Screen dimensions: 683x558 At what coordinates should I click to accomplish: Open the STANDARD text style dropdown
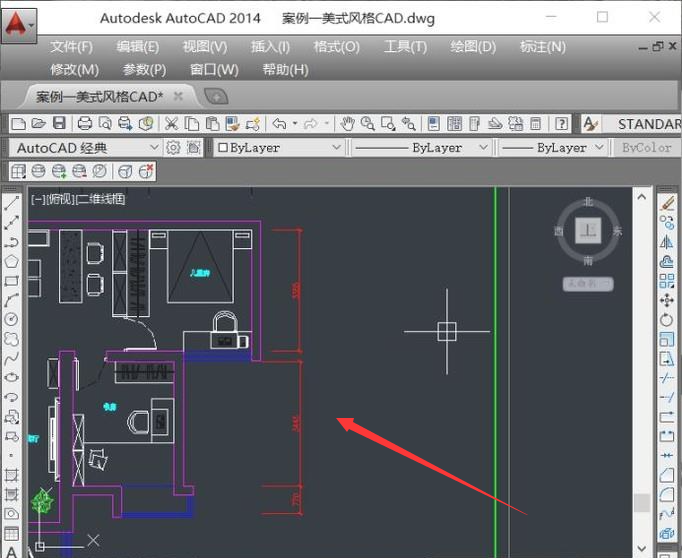(642, 124)
